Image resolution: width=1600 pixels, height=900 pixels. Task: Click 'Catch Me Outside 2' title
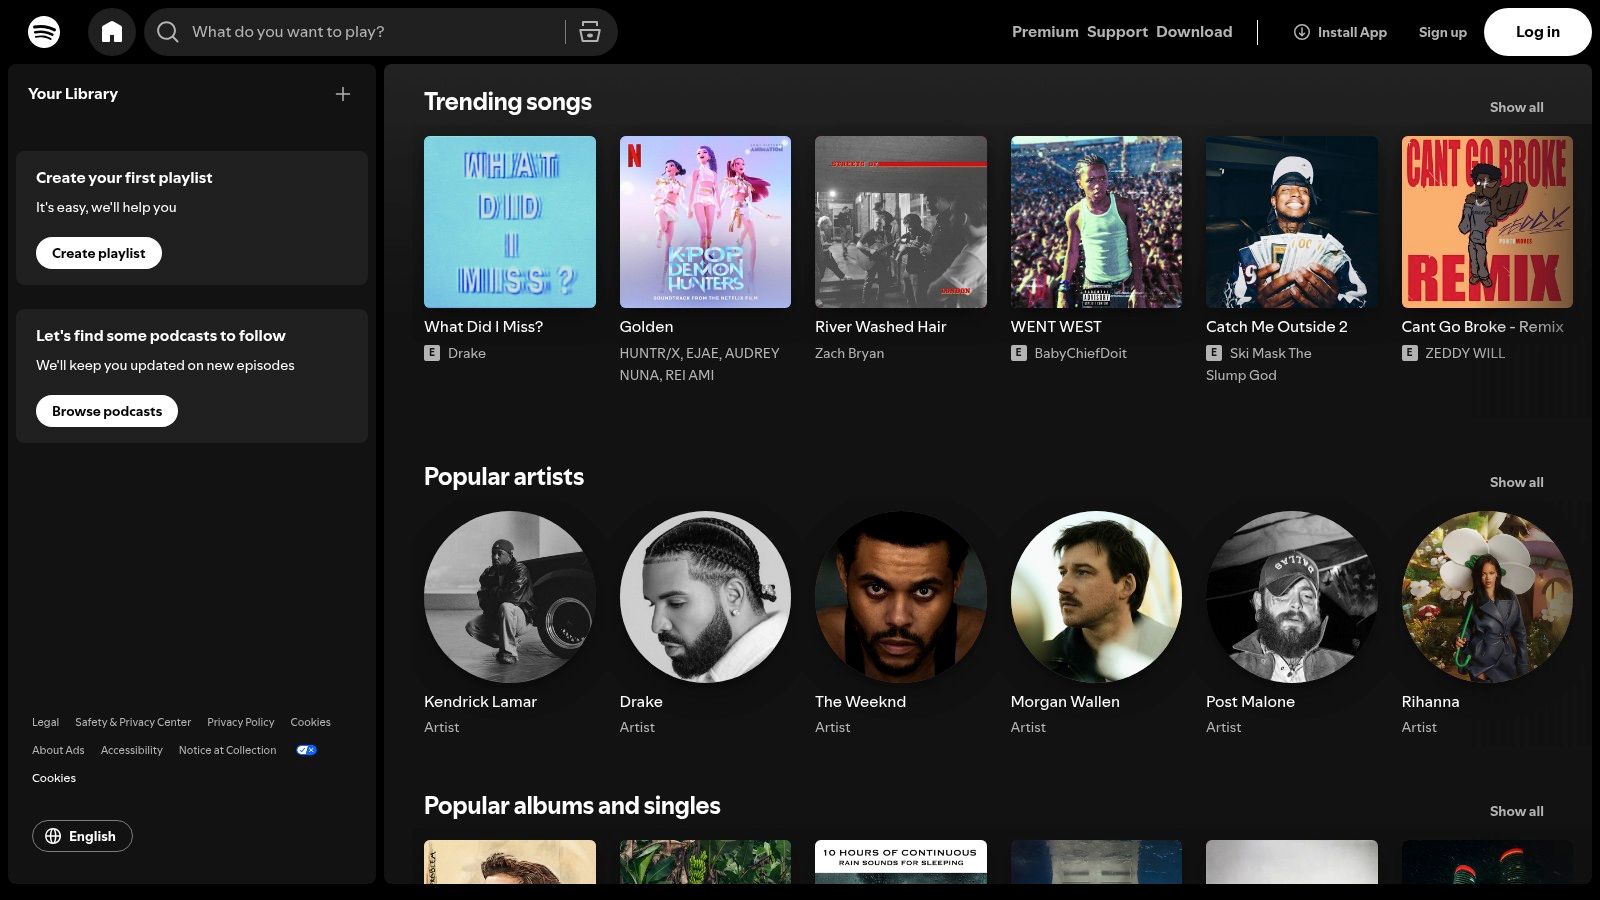(x=1276, y=327)
